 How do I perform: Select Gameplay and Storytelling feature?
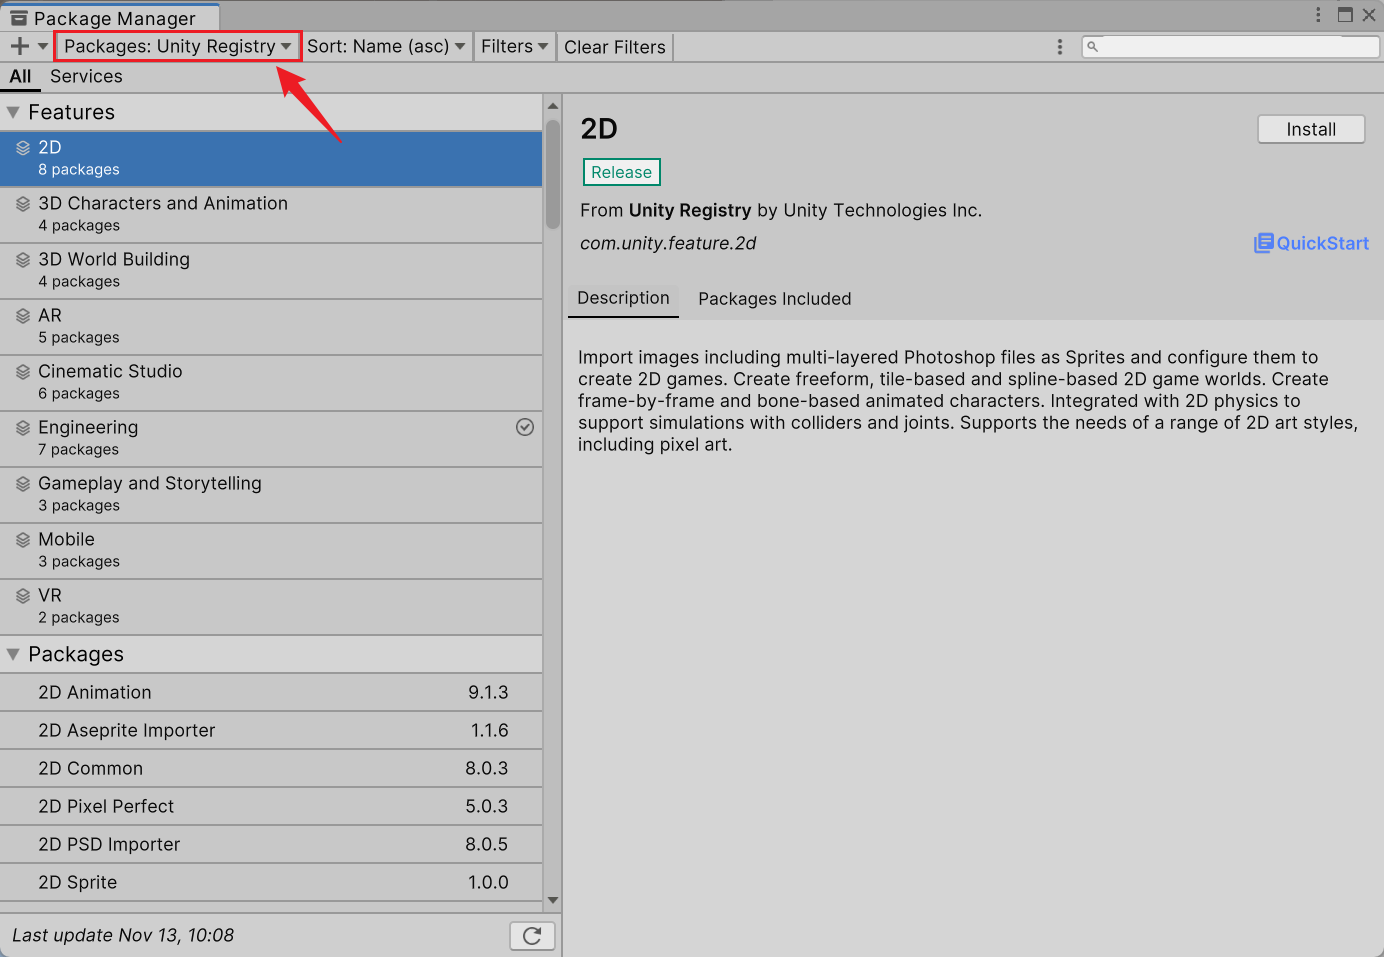(271, 495)
